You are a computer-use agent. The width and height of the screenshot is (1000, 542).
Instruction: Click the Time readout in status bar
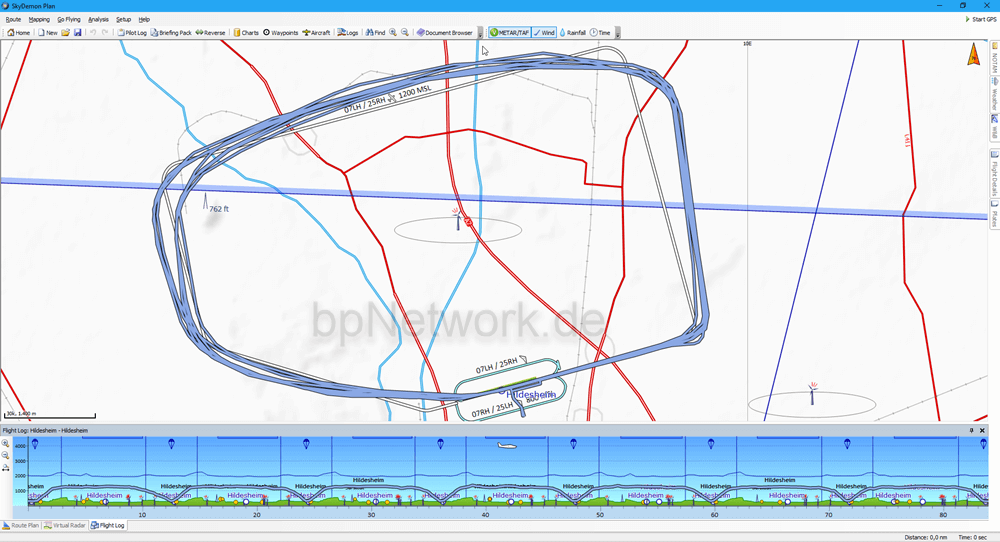[973, 537]
